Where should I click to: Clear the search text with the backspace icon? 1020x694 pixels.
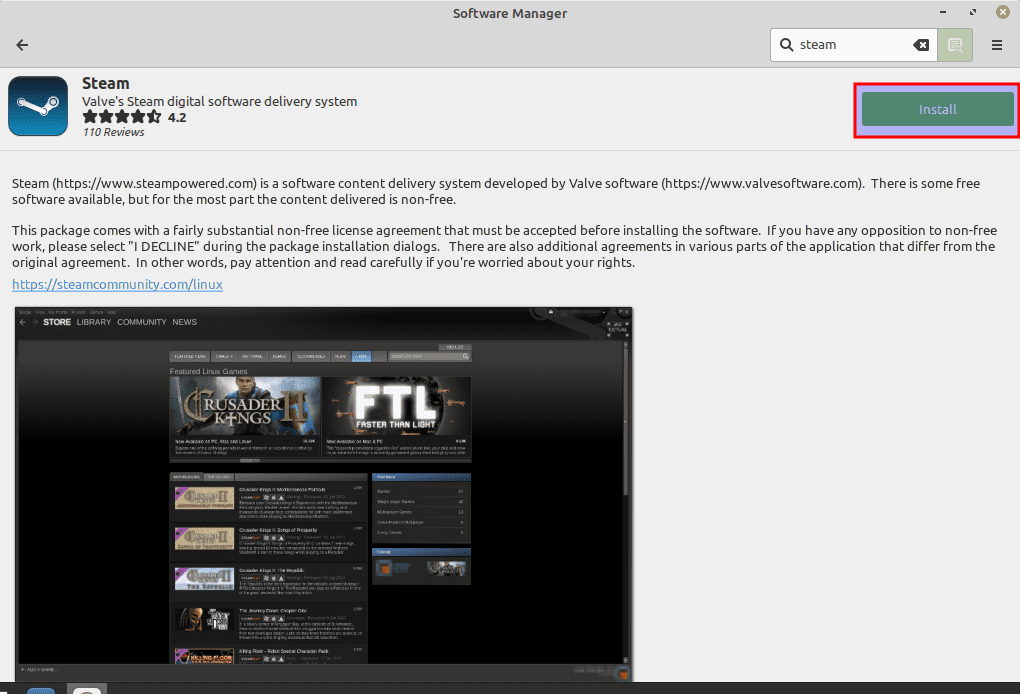(921, 45)
